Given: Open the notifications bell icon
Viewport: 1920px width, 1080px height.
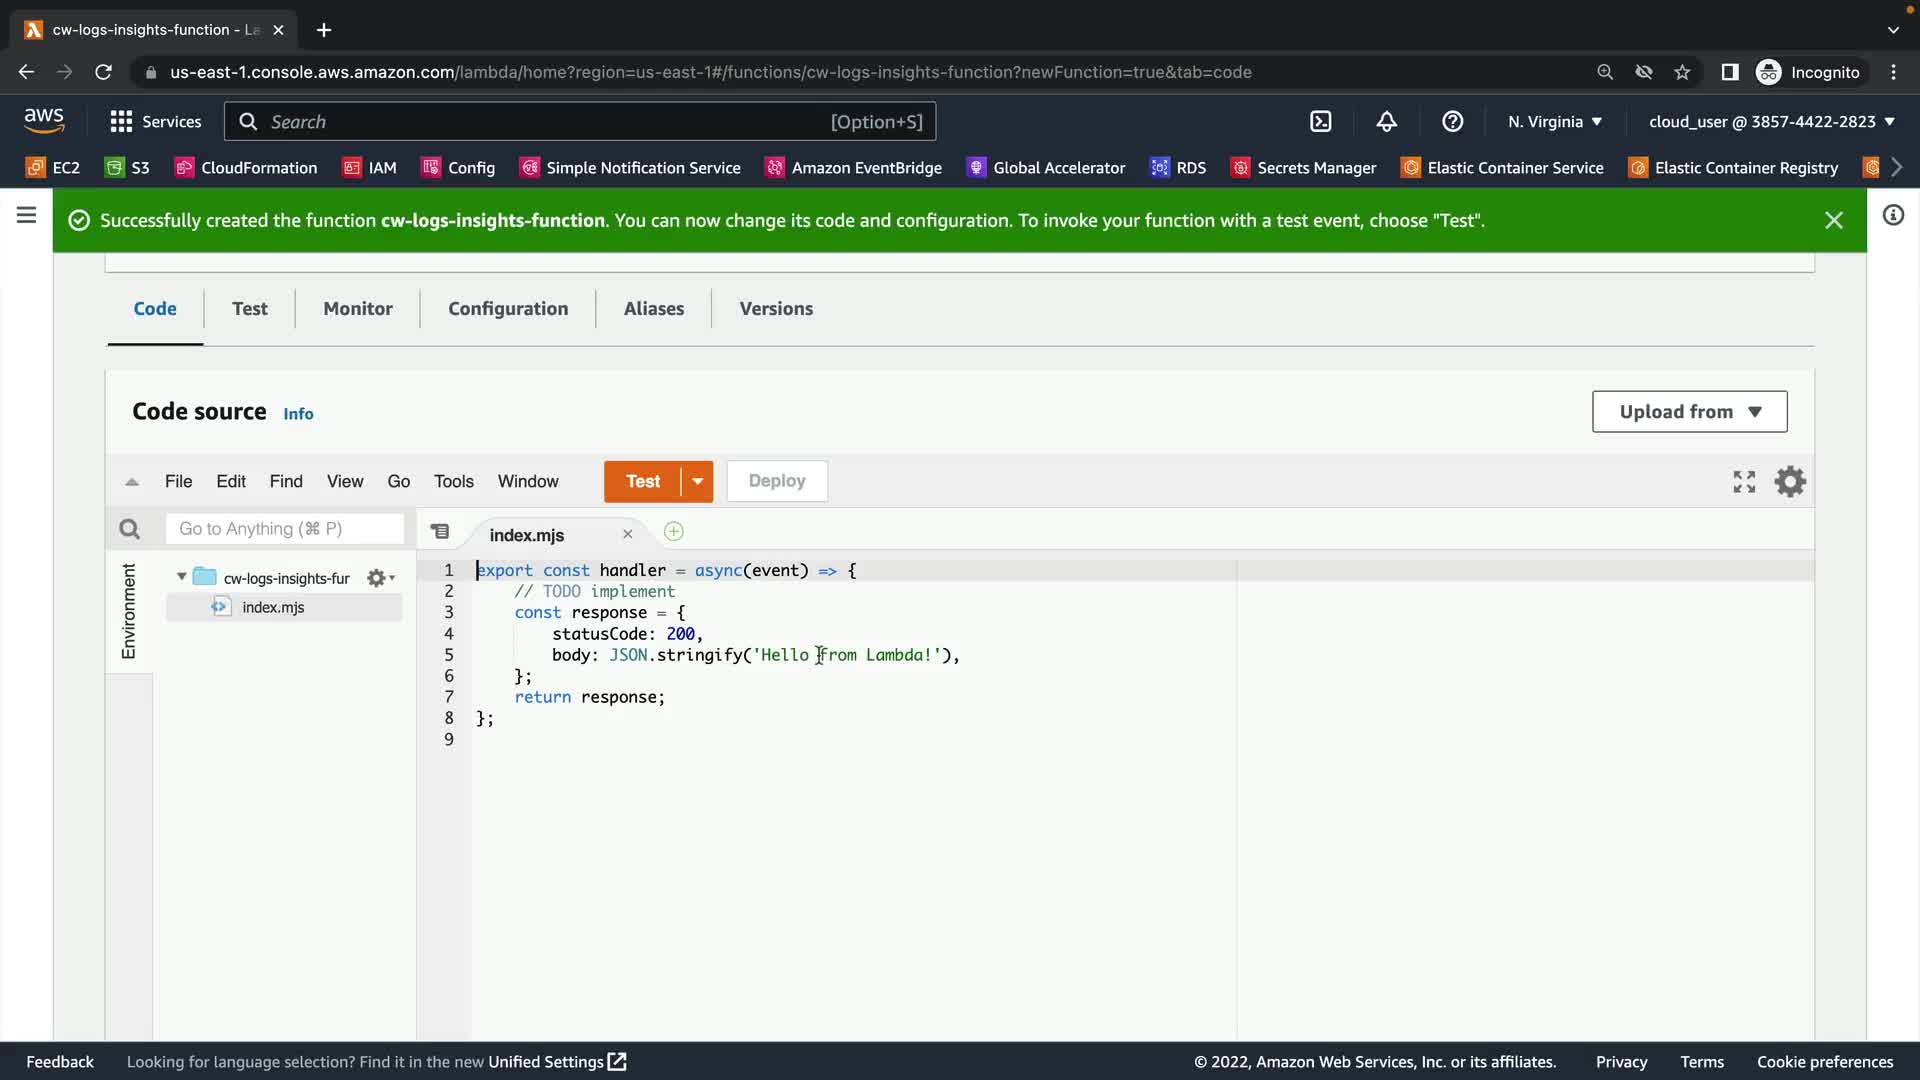Looking at the screenshot, I should point(1386,122).
